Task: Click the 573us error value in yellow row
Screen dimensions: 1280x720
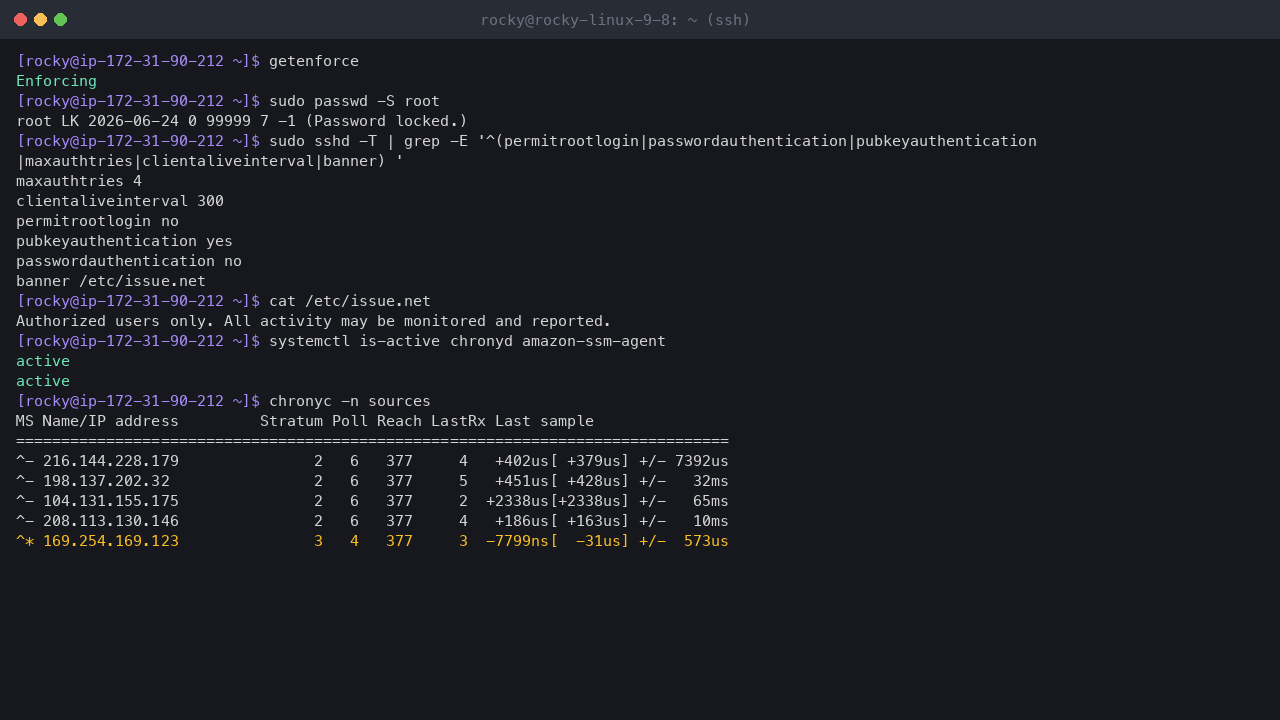Action: [x=706, y=541]
